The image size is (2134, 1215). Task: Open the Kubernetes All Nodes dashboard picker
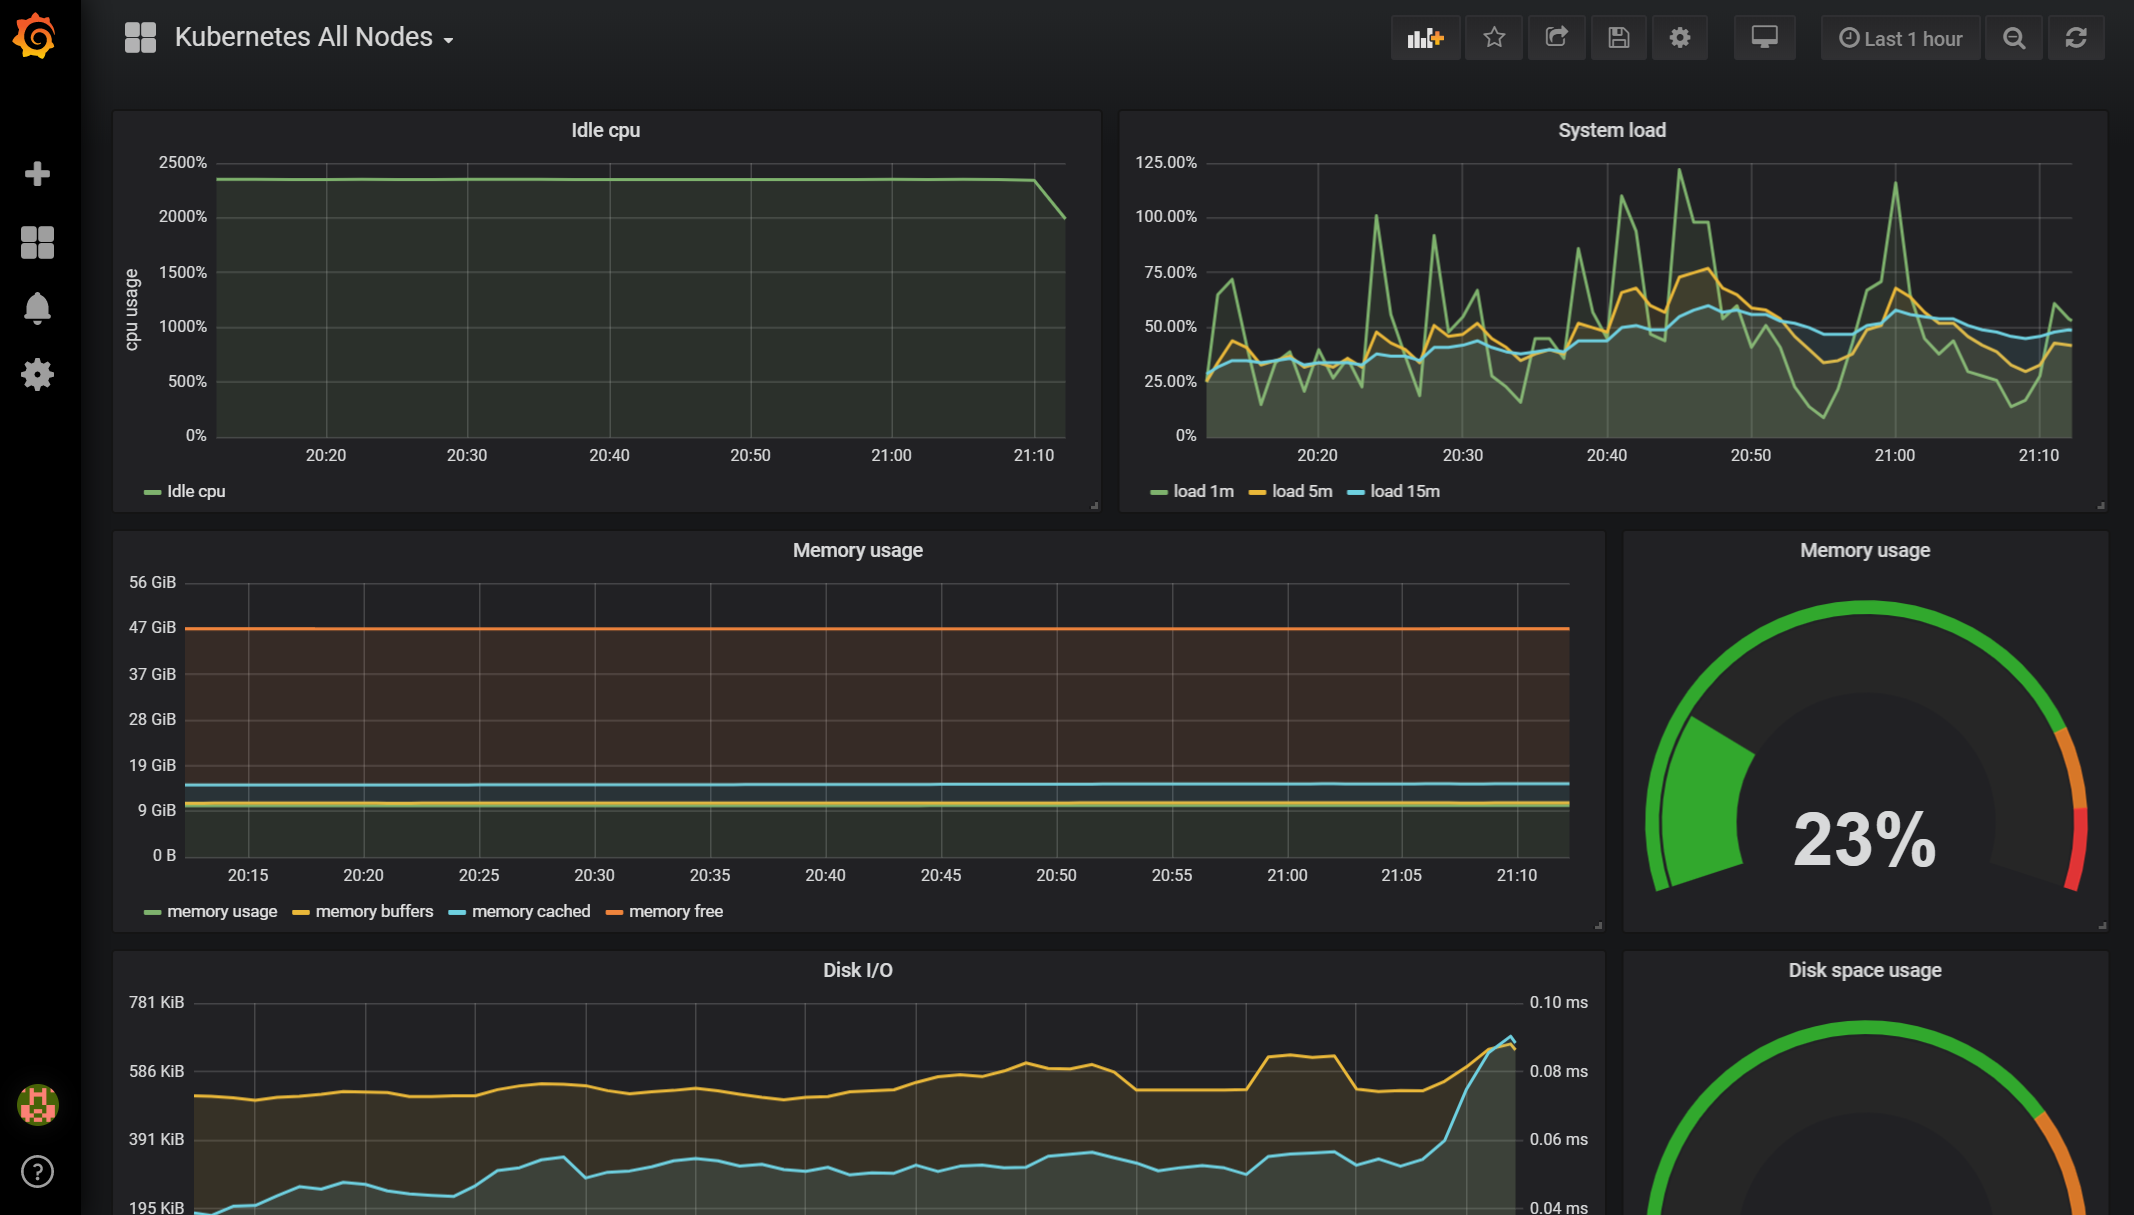314,37
